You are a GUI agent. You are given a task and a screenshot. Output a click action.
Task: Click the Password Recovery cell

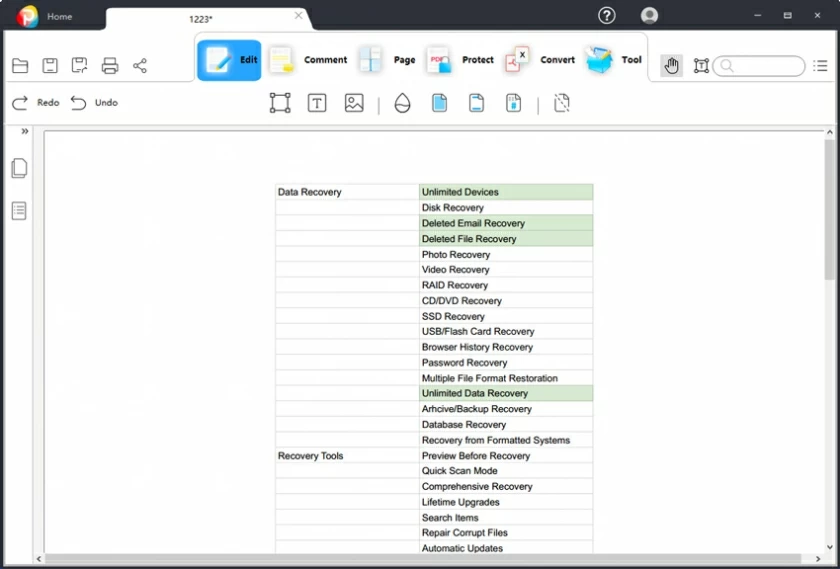[x=506, y=362]
